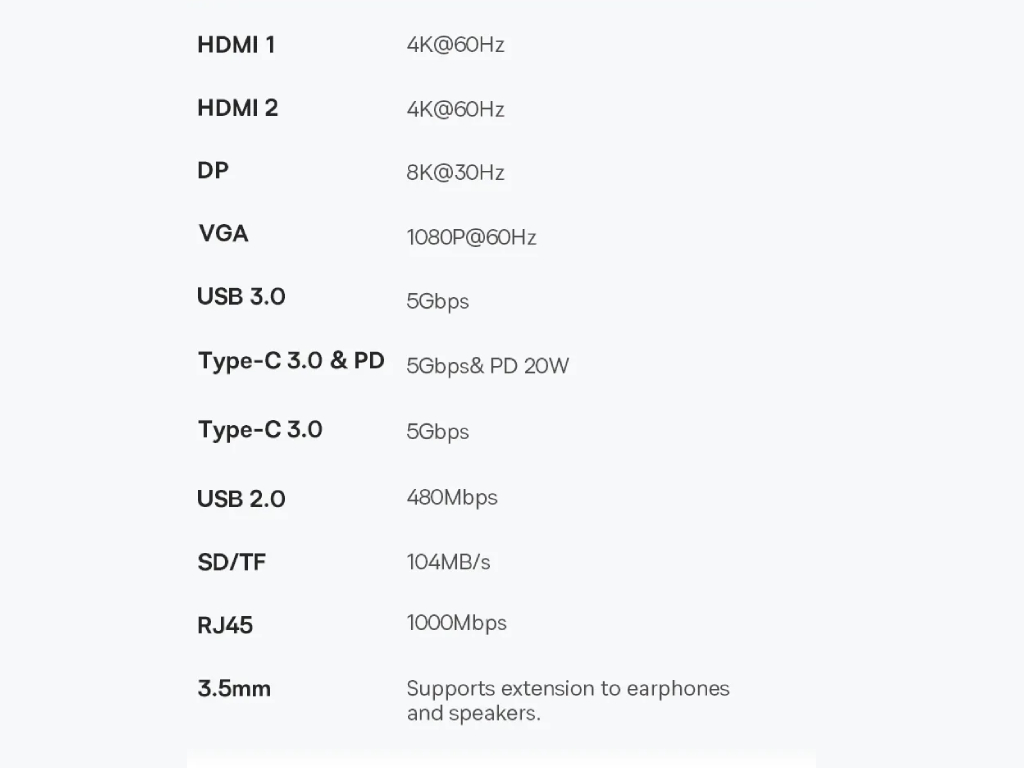Select the RJ45 ethernet label
The height and width of the screenshot is (768, 1024).
225,625
